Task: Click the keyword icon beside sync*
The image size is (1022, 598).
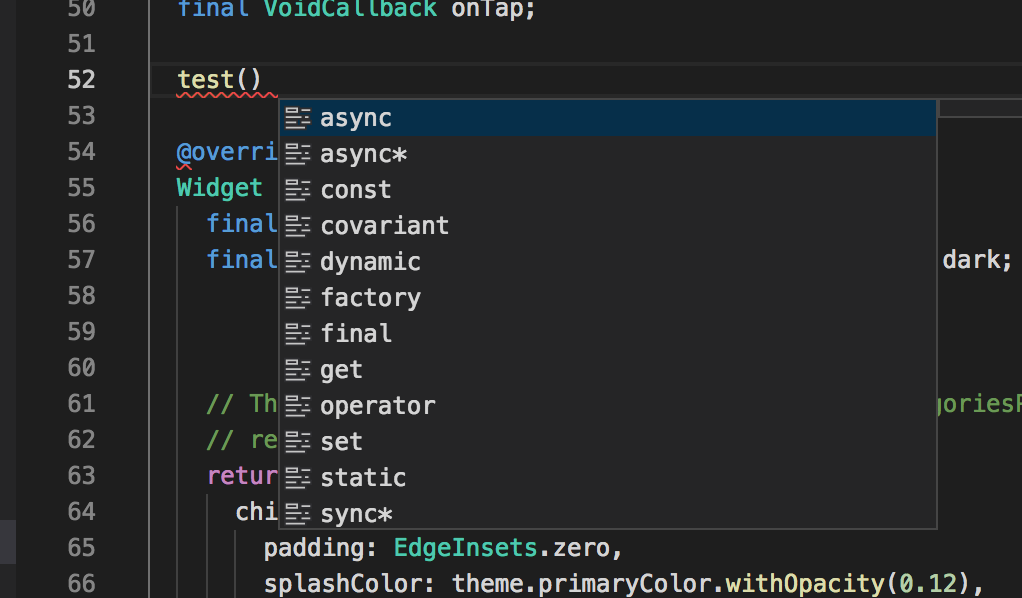Action: coord(298,513)
